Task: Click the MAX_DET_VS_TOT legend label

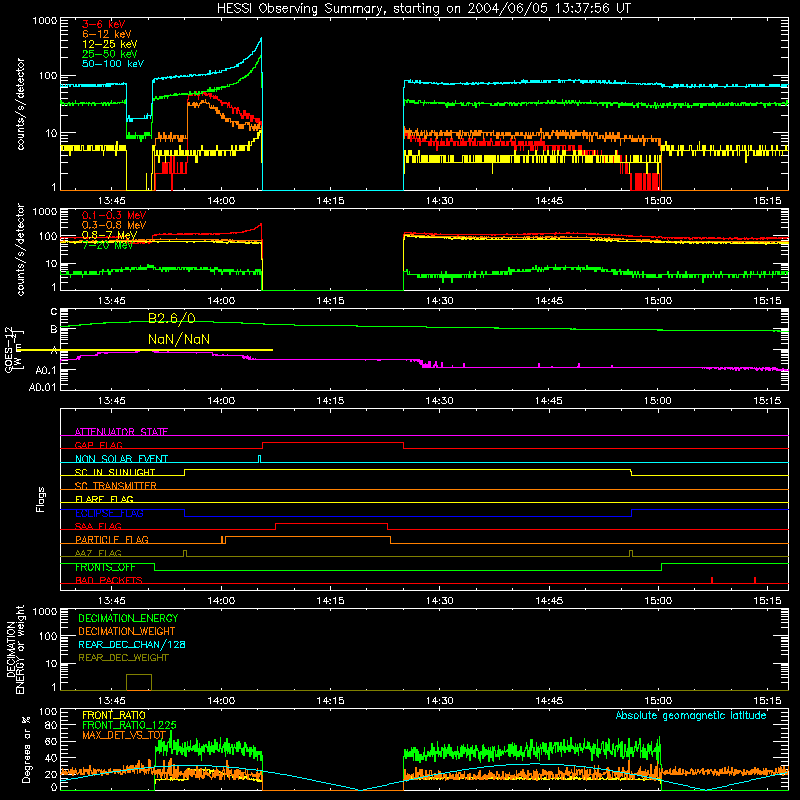Action: click(124, 735)
